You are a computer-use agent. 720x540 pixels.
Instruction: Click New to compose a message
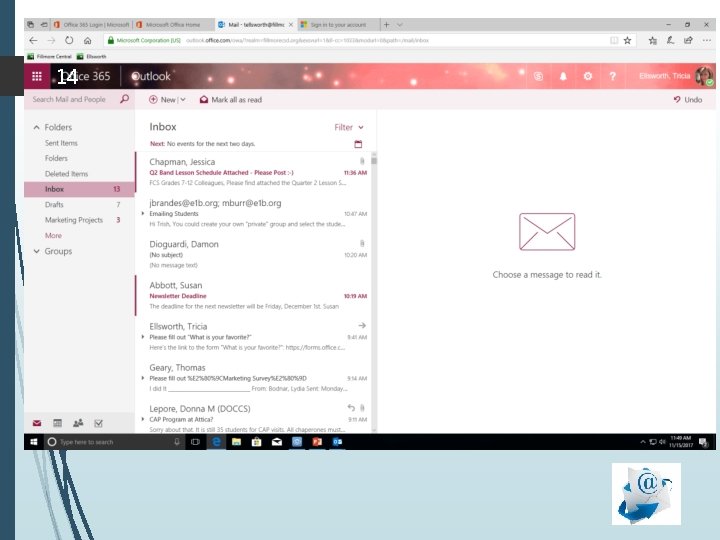[x=163, y=100]
